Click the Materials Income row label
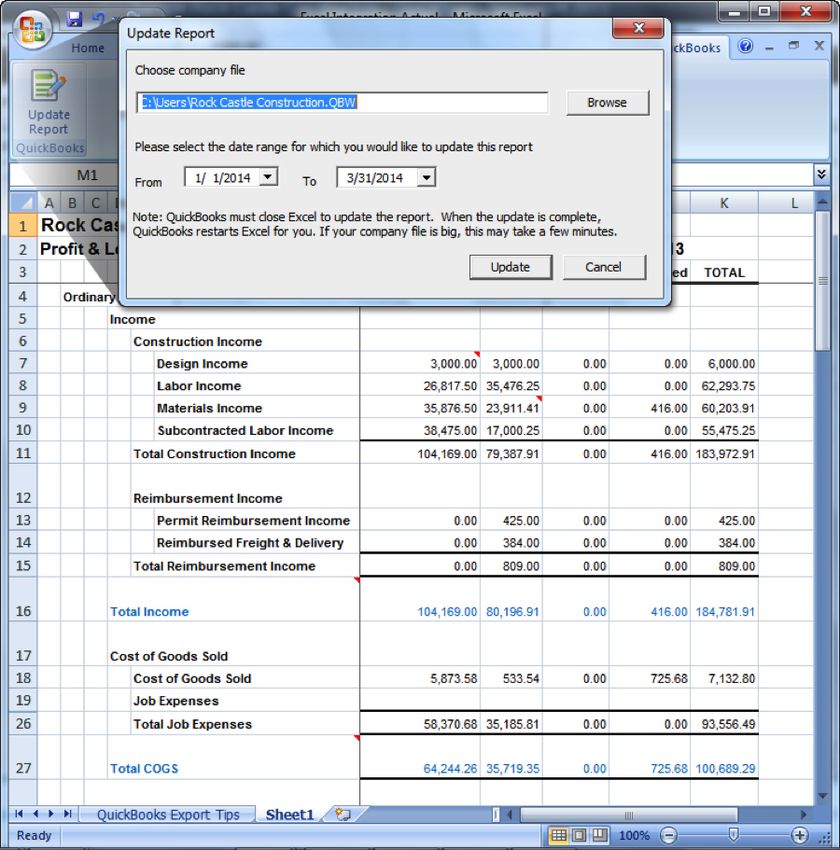Viewport: 840px width, 850px height. [x=209, y=408]
